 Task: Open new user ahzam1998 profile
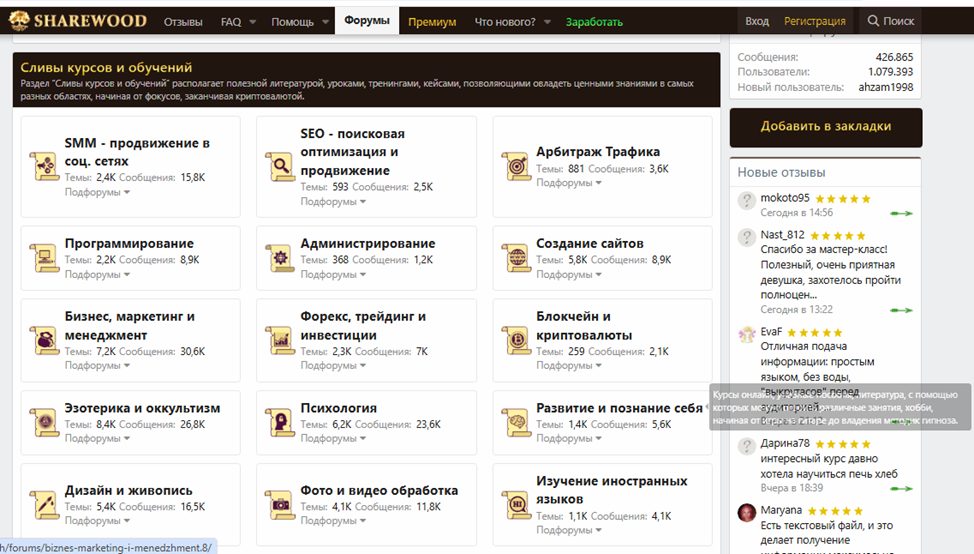point(886,87)
